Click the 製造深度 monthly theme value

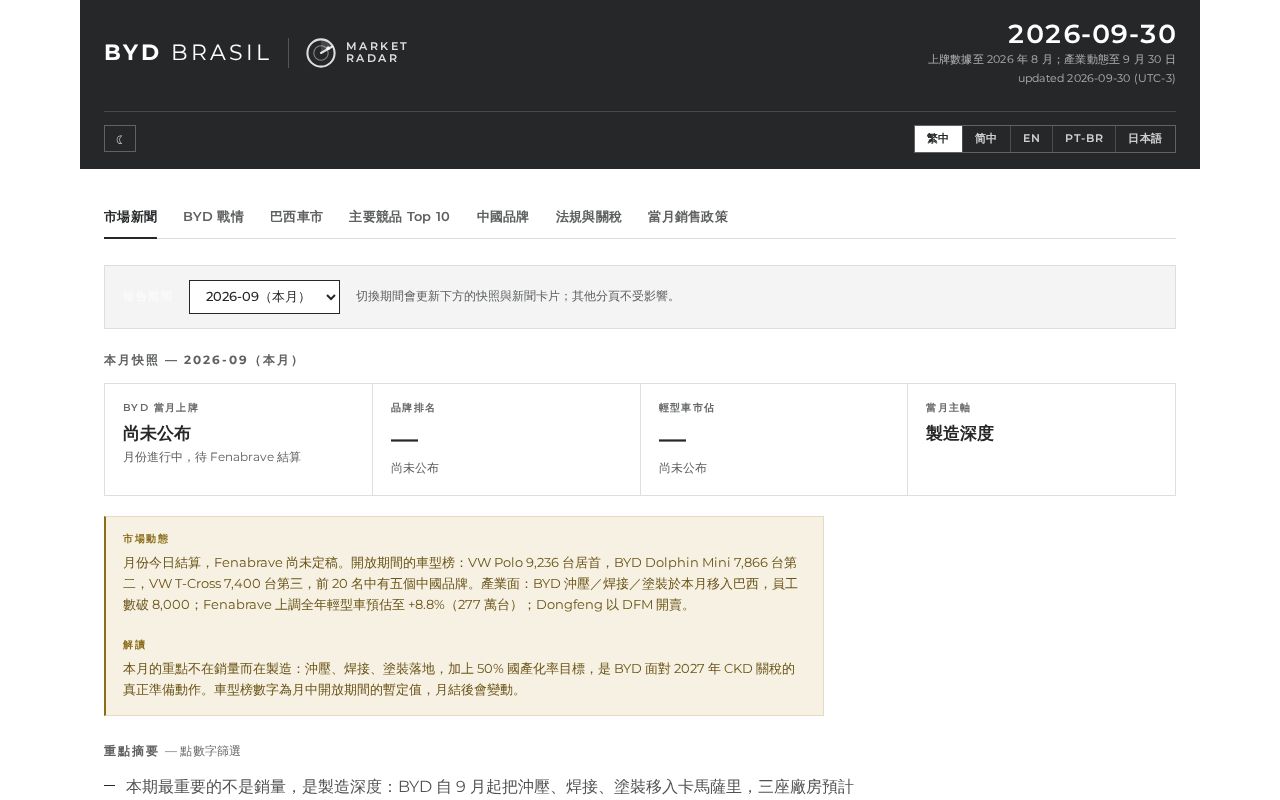960,434
